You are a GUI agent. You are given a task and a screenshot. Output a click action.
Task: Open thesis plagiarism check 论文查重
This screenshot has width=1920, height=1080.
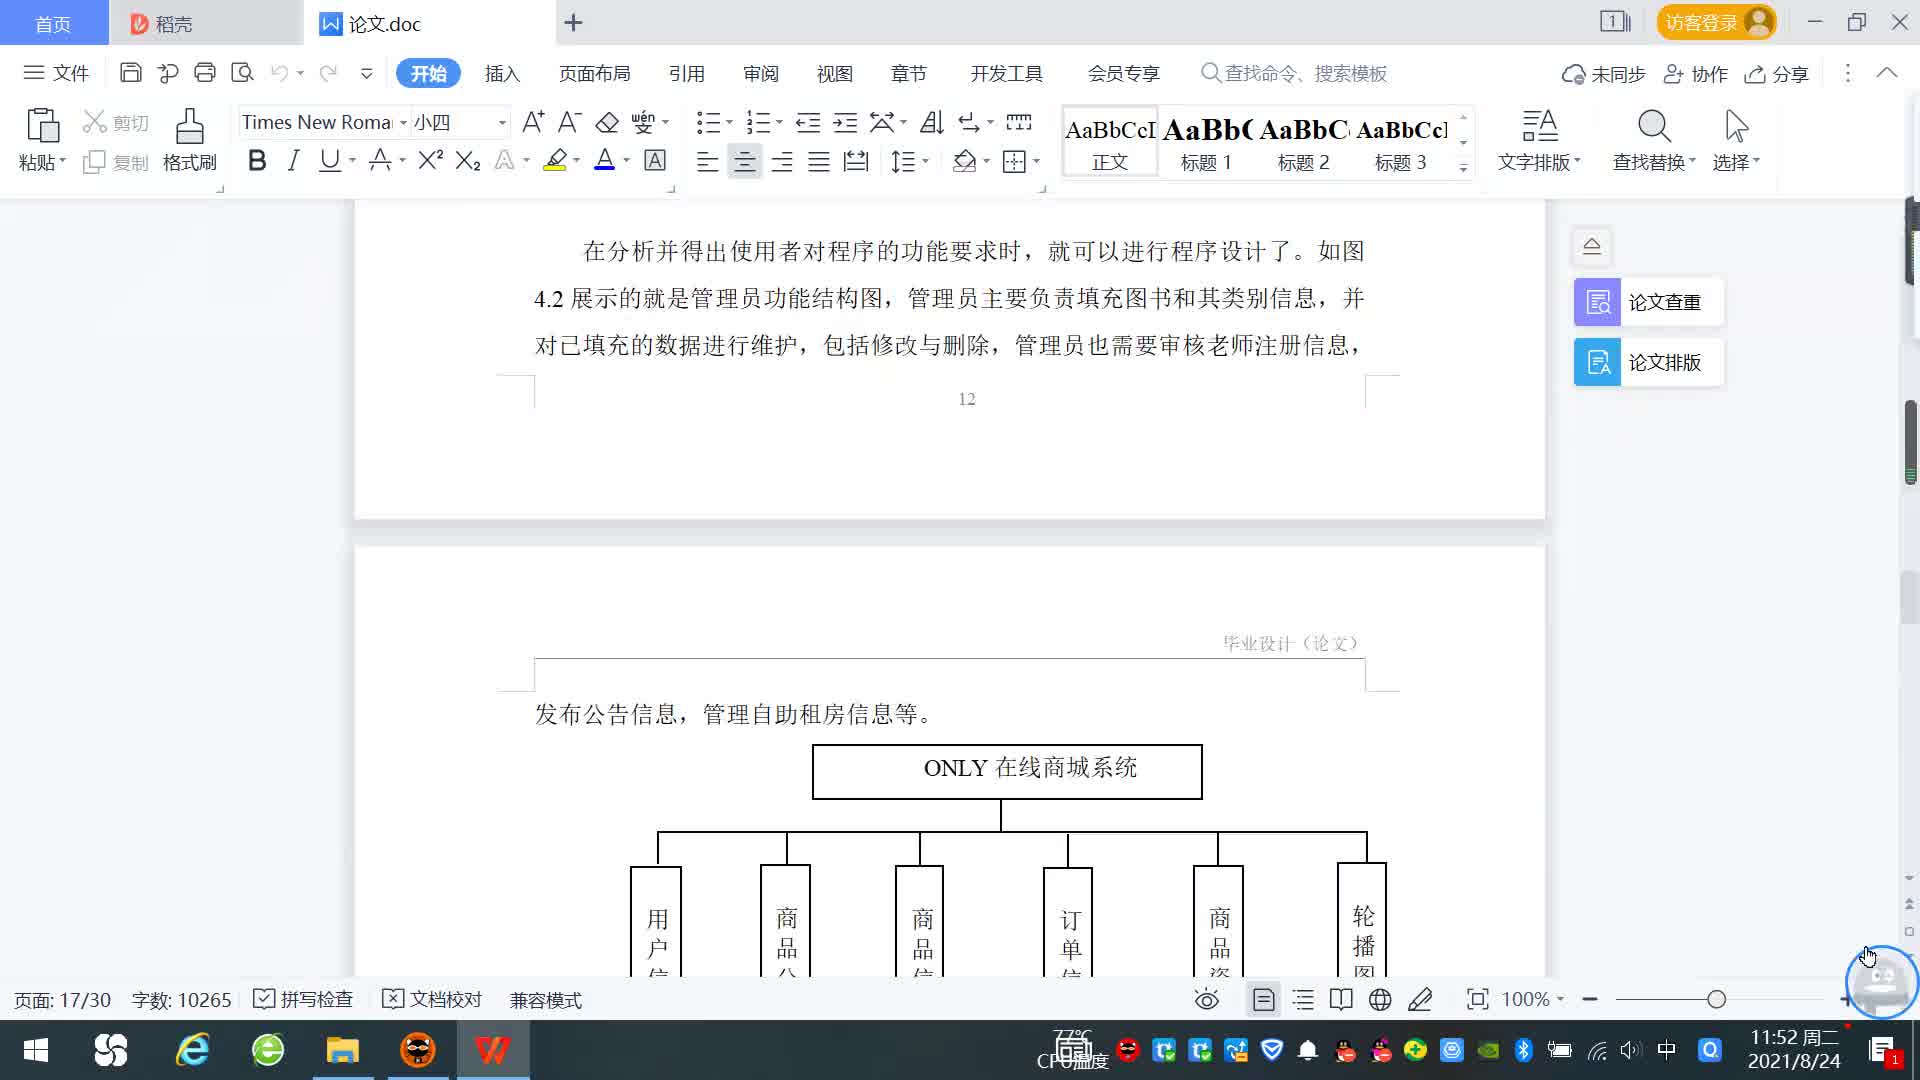[1648, 302]
